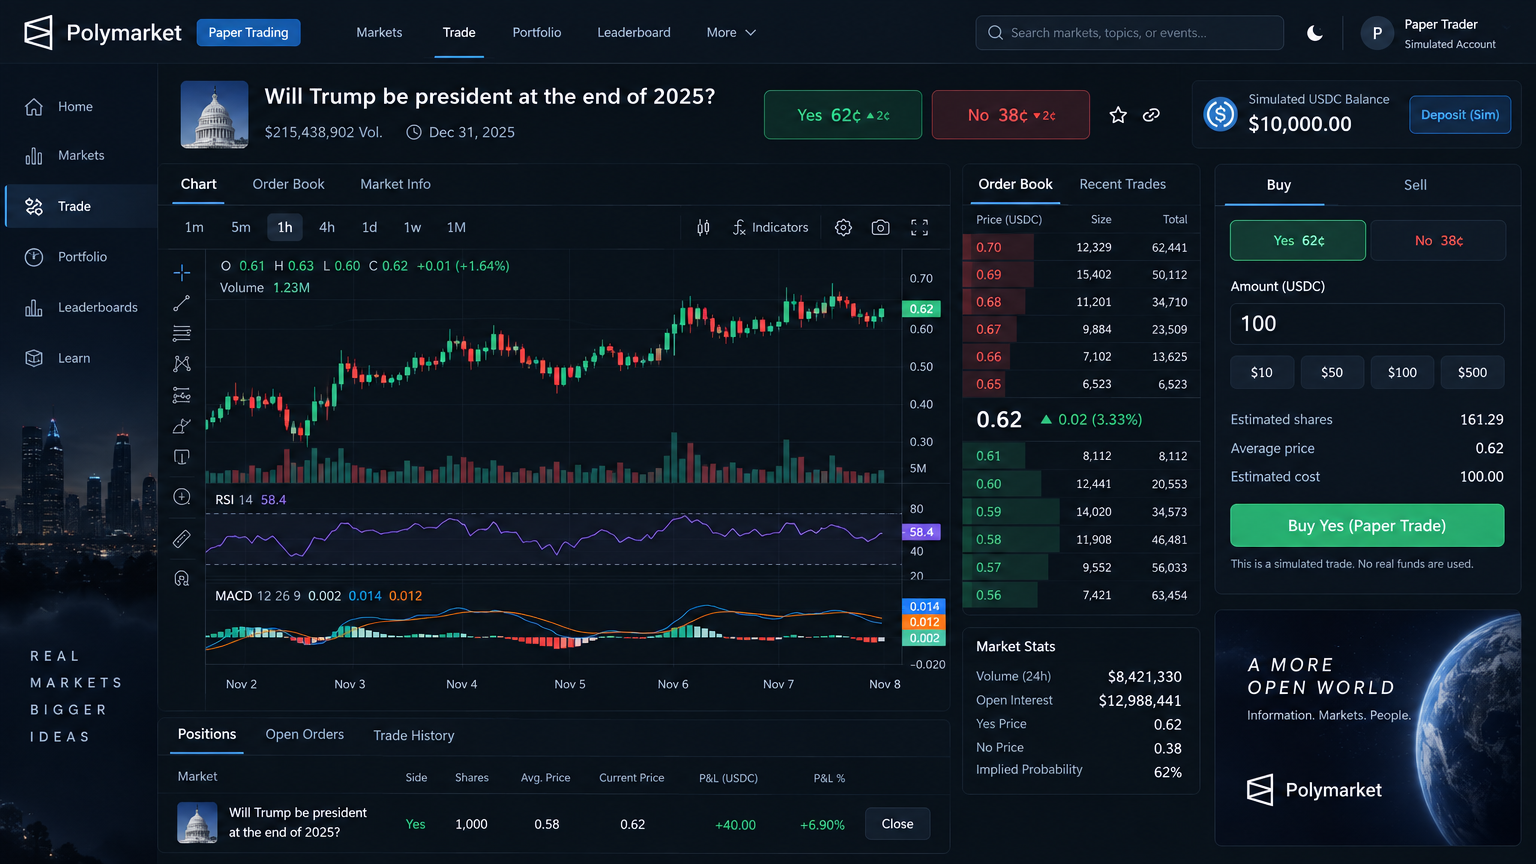The width and height of the screenshot is (1536, 864).
Task: Select the trend line drawing tool
Action: coord(182,303)
